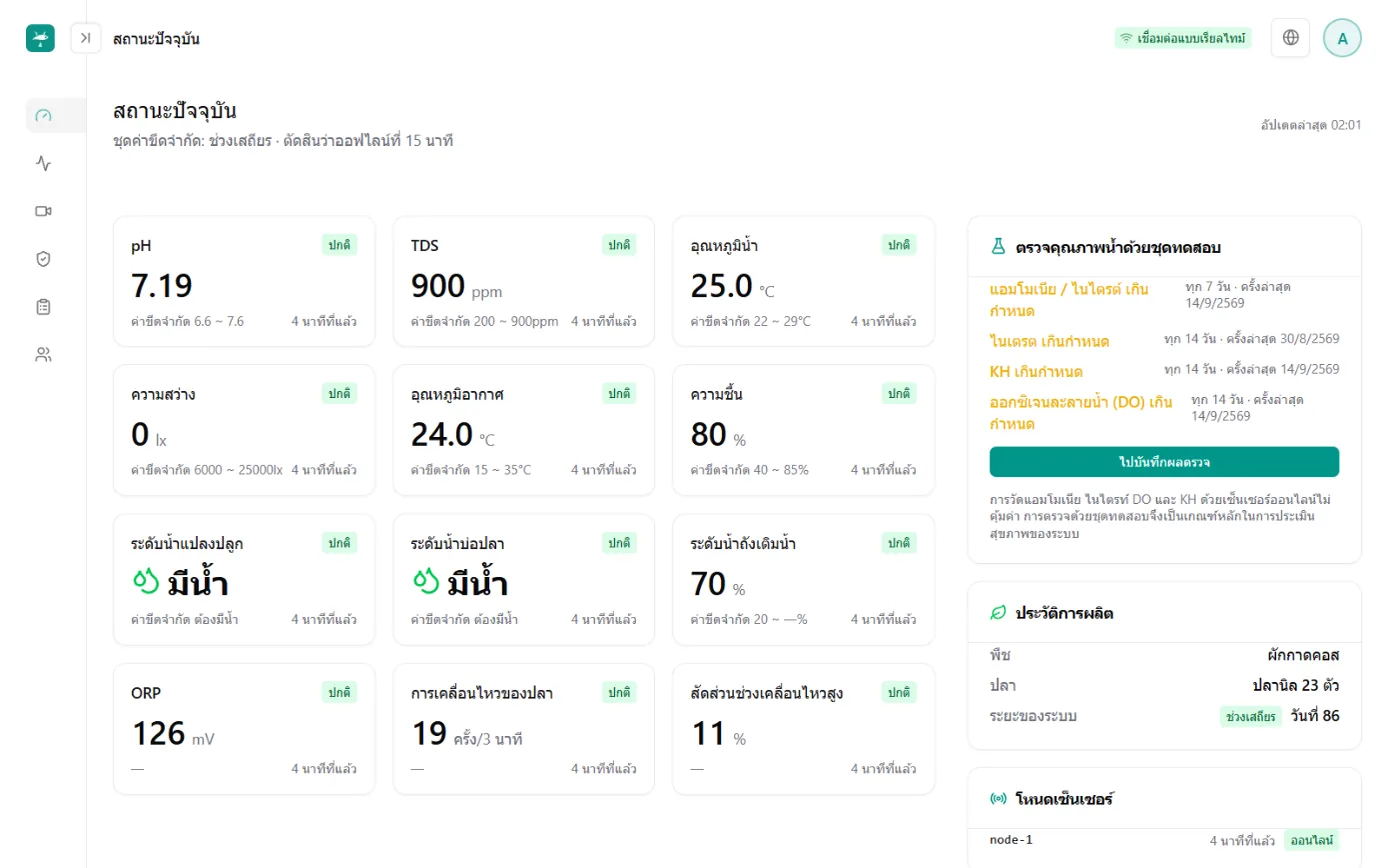Click ปกติ badge on ความสว่าง card
Viewport: 1388px width, 868px height.
click(340, 393)
